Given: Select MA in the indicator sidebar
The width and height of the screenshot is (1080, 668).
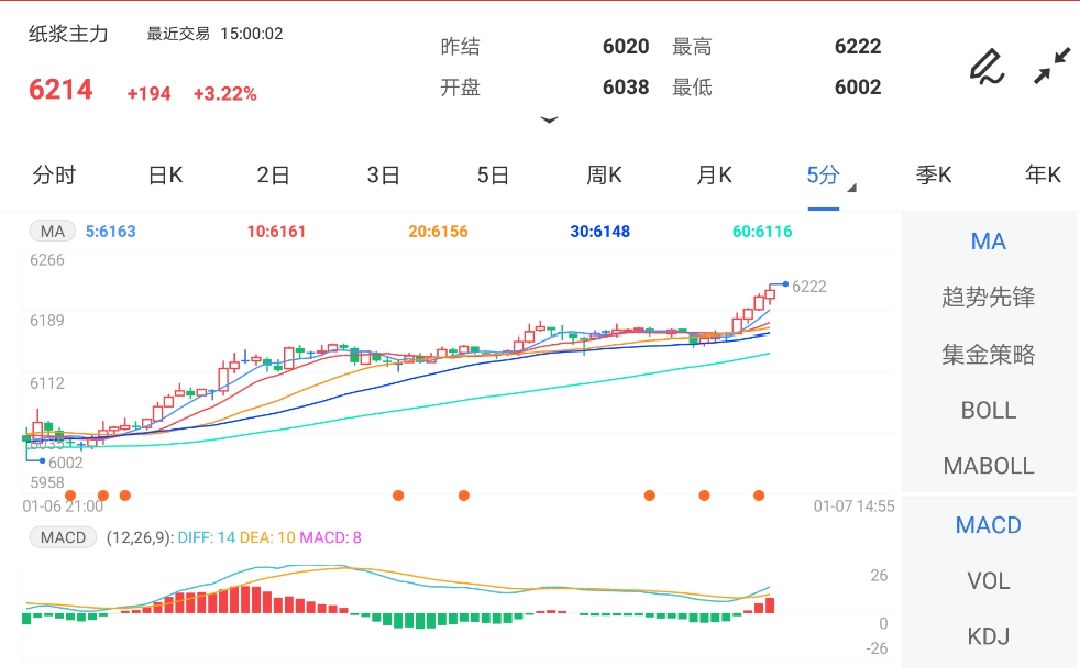Looking at the screenshot, I should click(987, 241).
